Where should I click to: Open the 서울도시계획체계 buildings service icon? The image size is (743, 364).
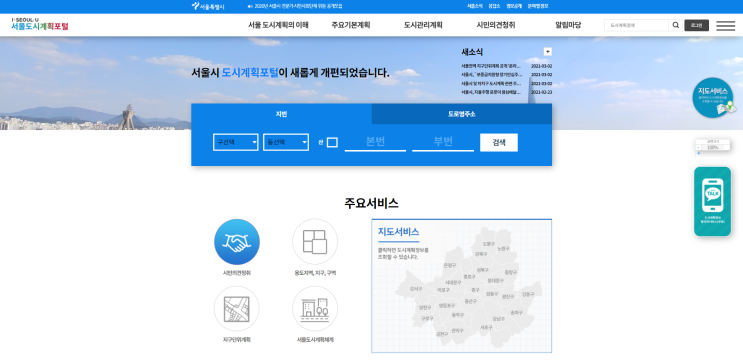[x=315, y=309]
